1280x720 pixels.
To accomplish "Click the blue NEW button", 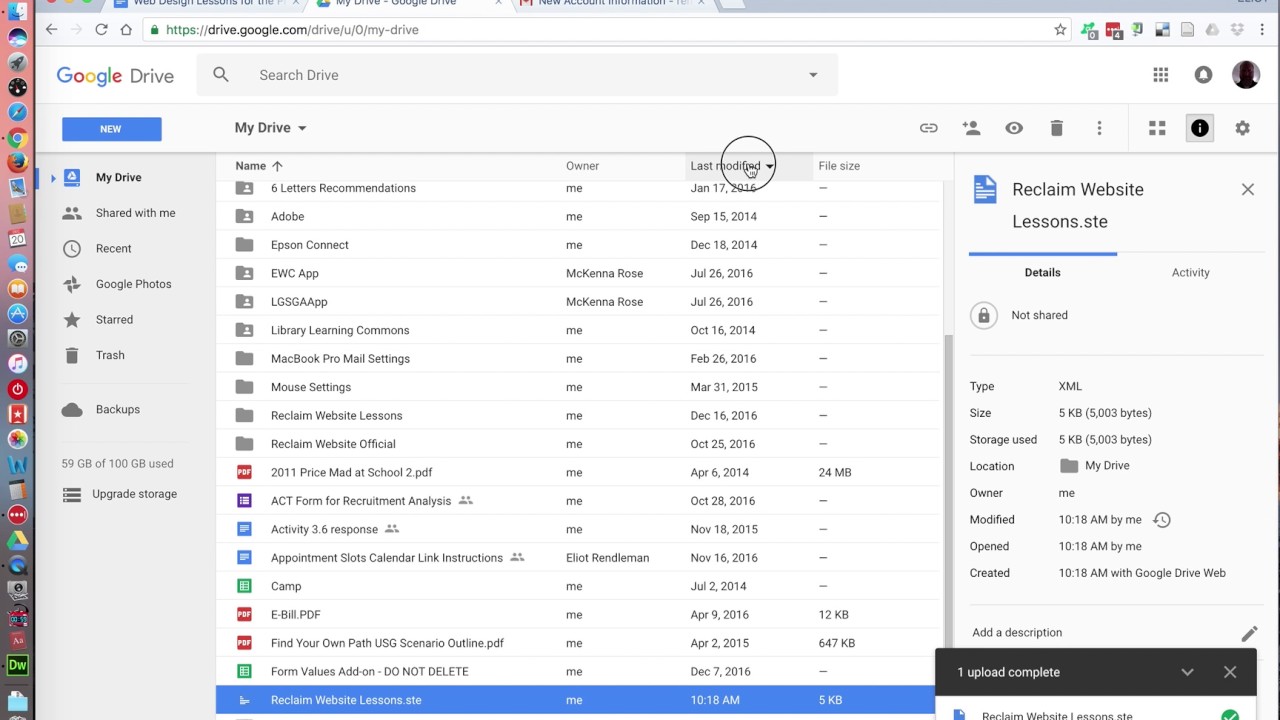I will pos(111,129).
